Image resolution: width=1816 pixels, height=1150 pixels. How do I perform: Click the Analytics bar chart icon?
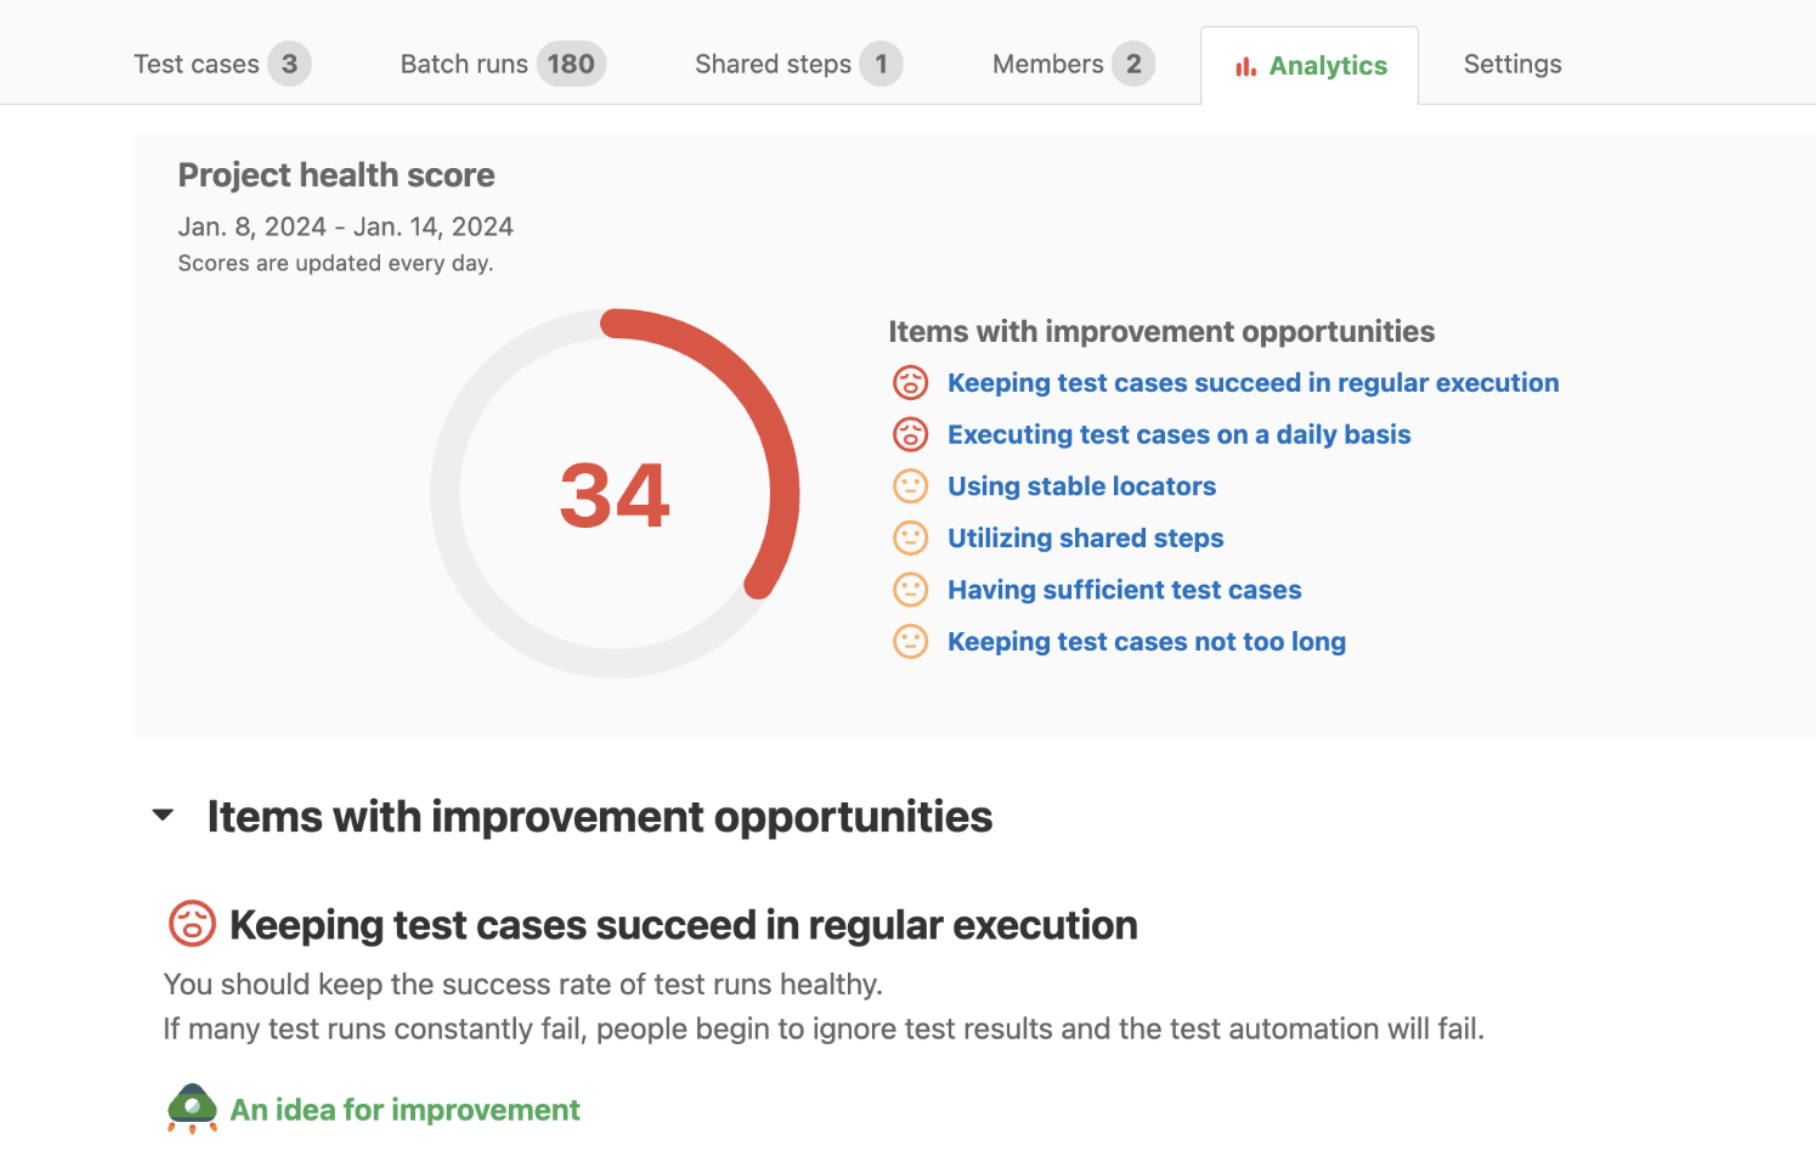[1244, 67]
